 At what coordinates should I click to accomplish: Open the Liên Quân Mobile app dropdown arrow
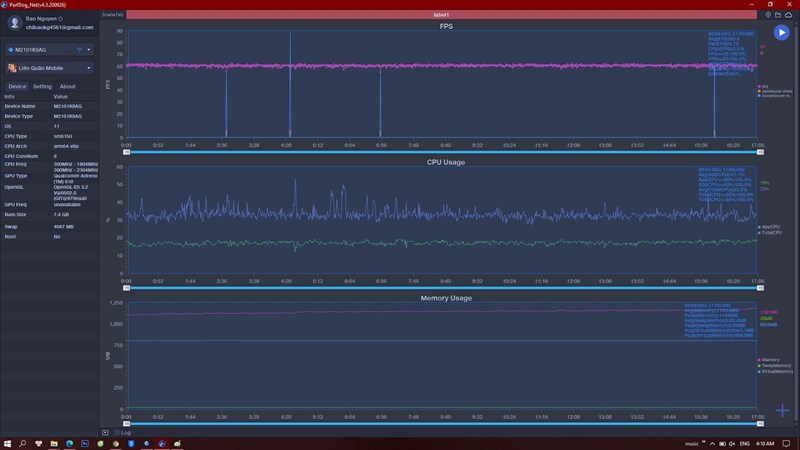pyautogui.click(x=89, y=68)
